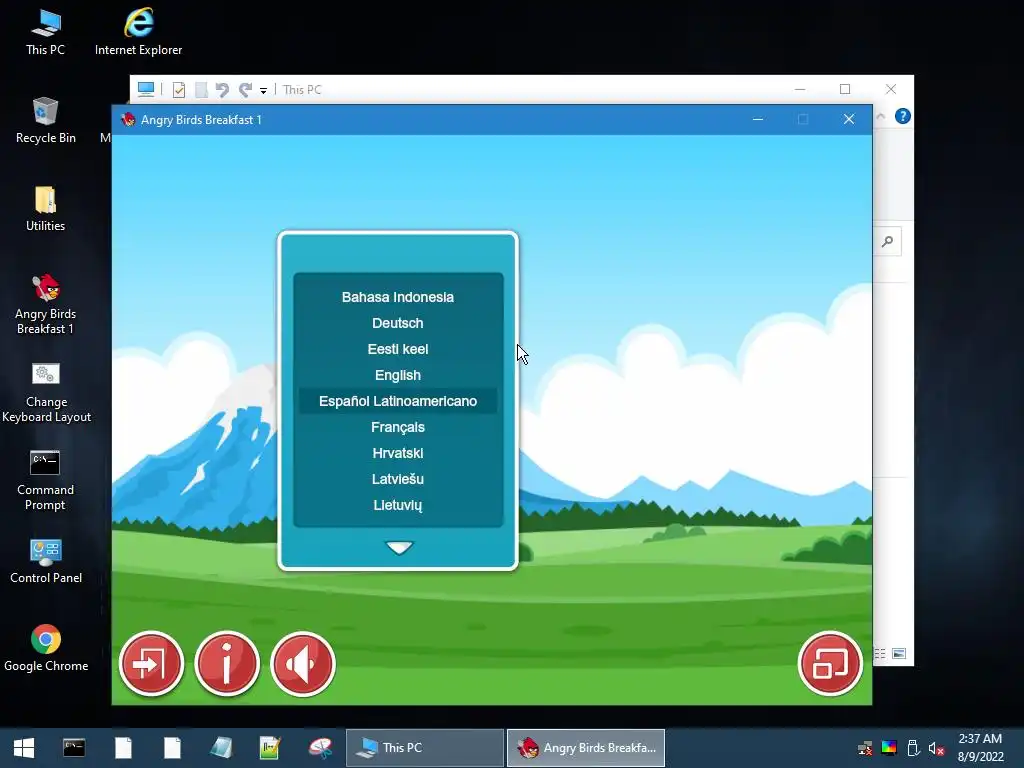Choose English language
Screen dimensions: 1024x768
coord(398,376)
